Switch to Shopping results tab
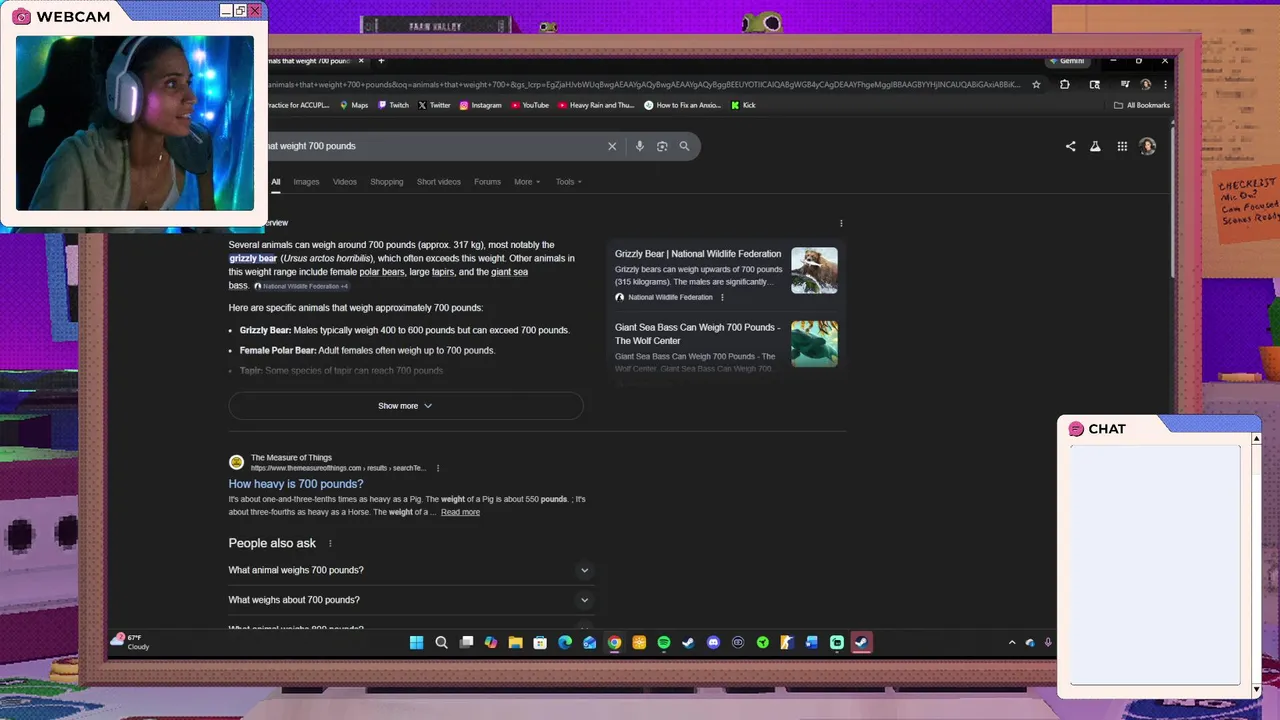This screenshot has height=720, width=1280. pyautogui.click(x=387, y=182)
